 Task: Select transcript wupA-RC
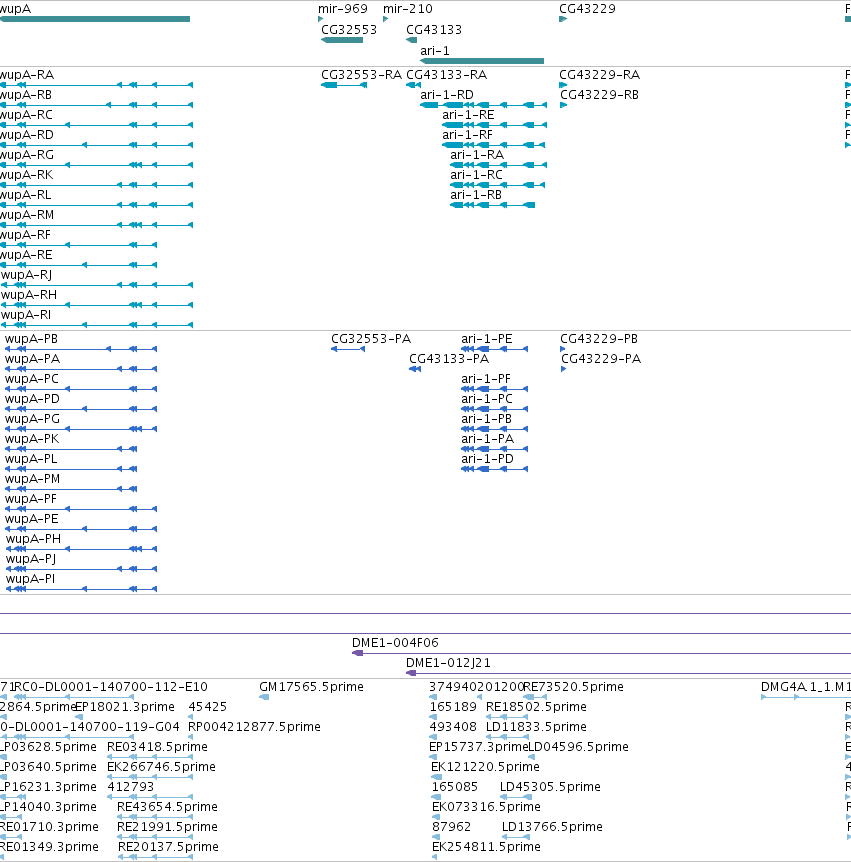[96, 125]
